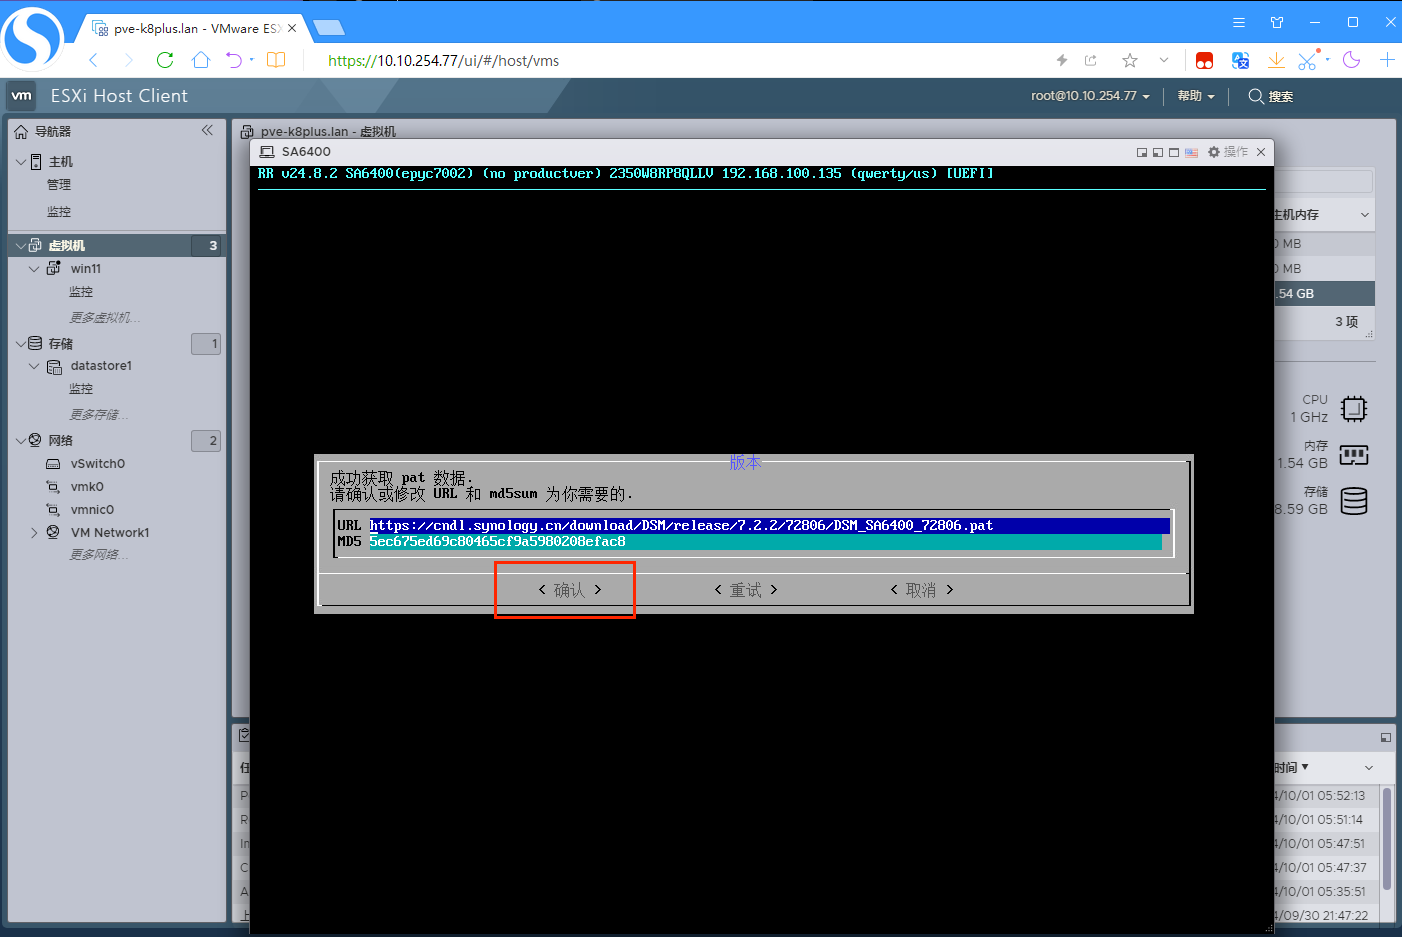Click the storage count badge 1
The height and width of the screenshot is (937, 1402).
(206, 344)
